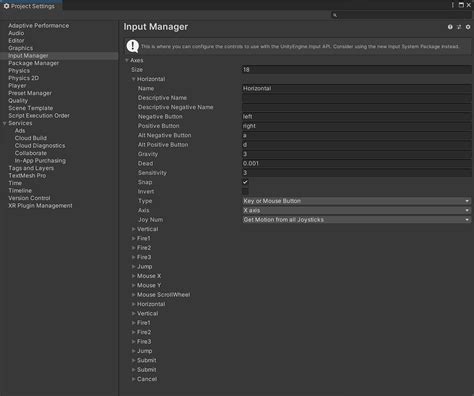The width and height of the screenshot is (474, 396).
Task: Enable the Invert checkbox
Action: pos(245,191)
